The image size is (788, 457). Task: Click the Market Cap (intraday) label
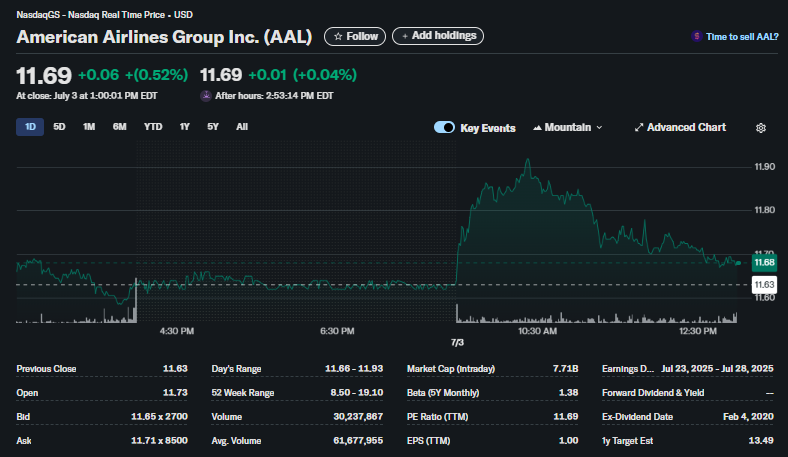coord(451,369)
